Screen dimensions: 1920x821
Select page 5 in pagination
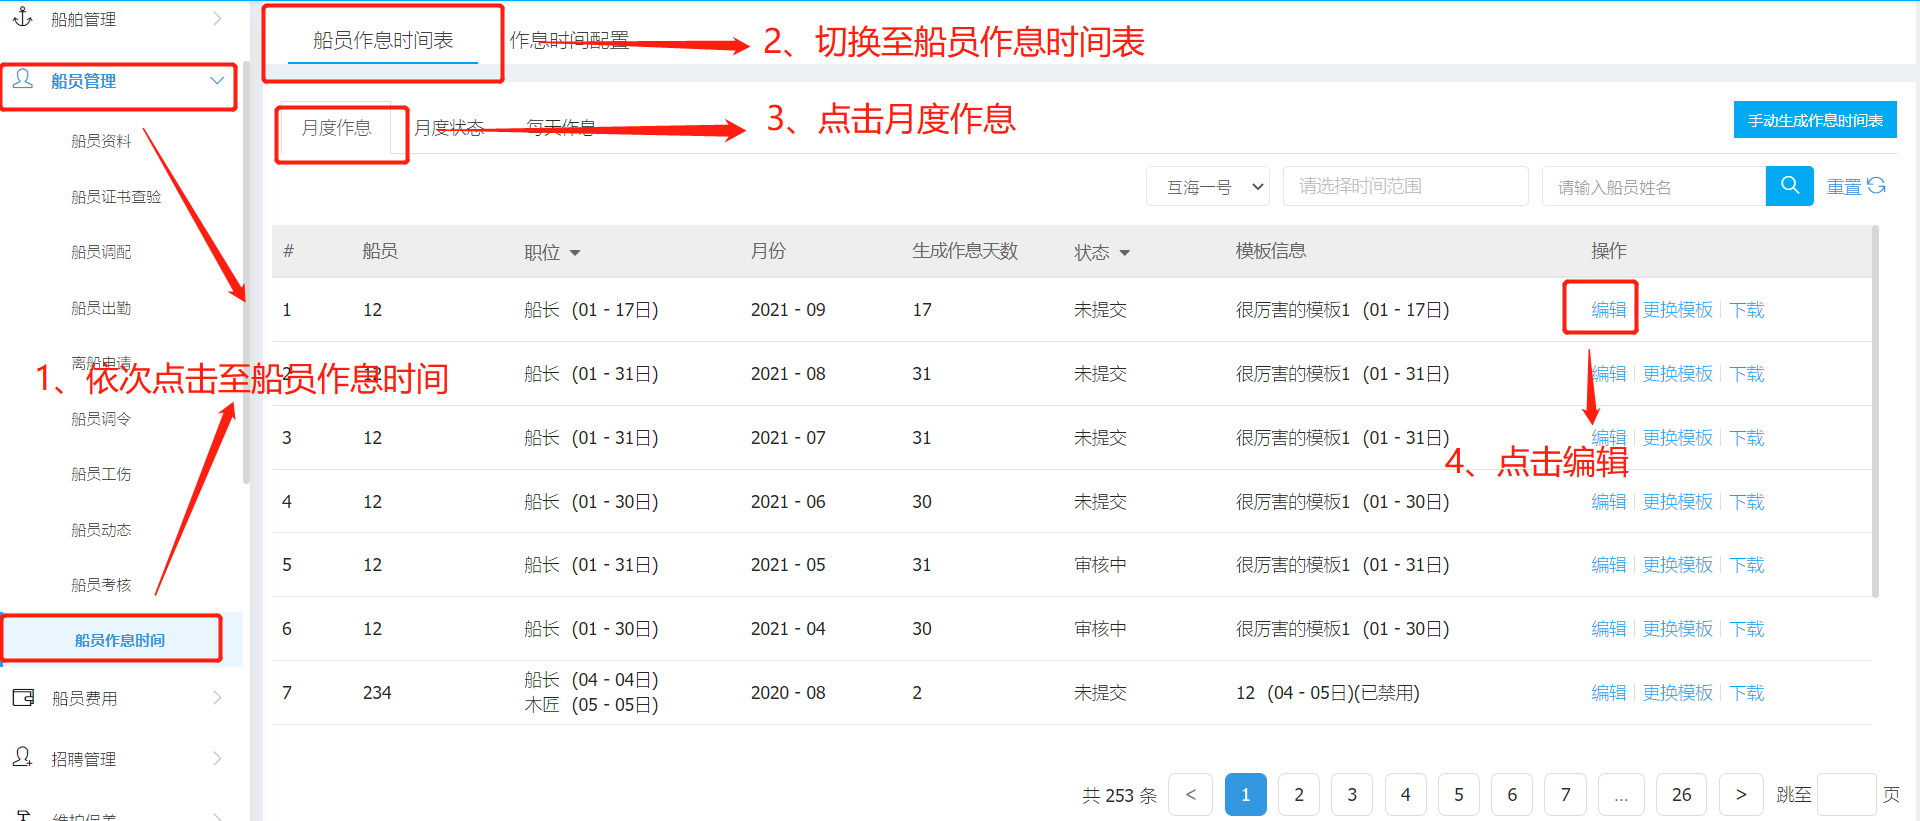click(x=1459, y=795)
